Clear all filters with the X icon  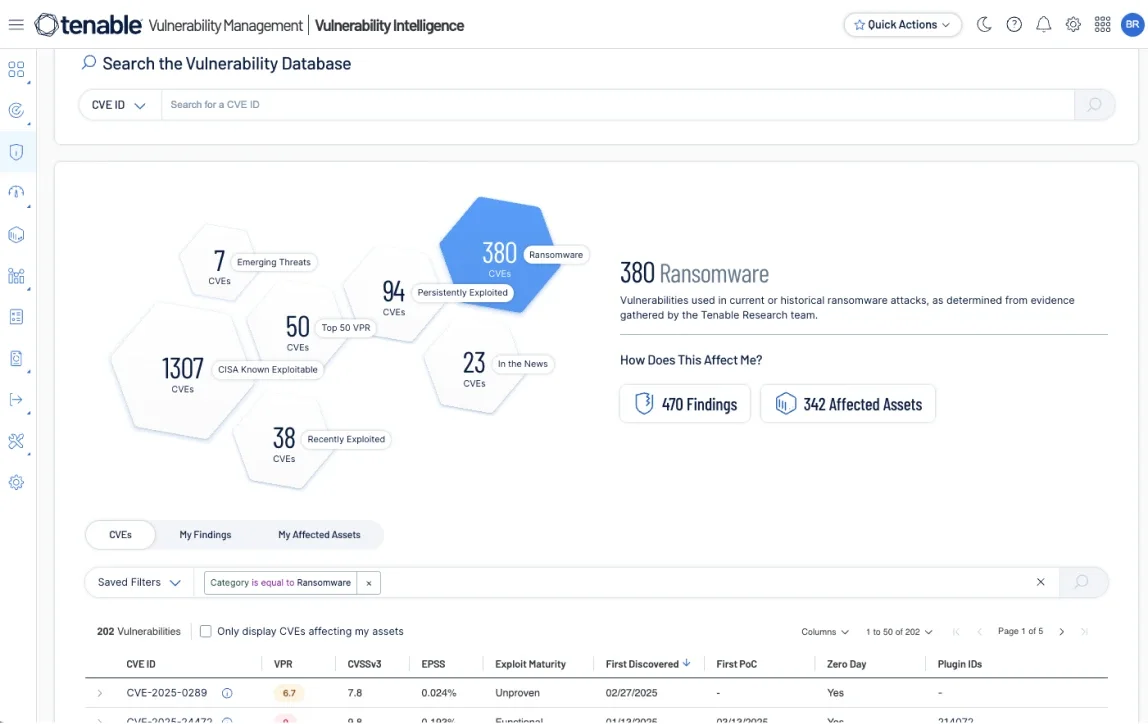coord(1040,582)
